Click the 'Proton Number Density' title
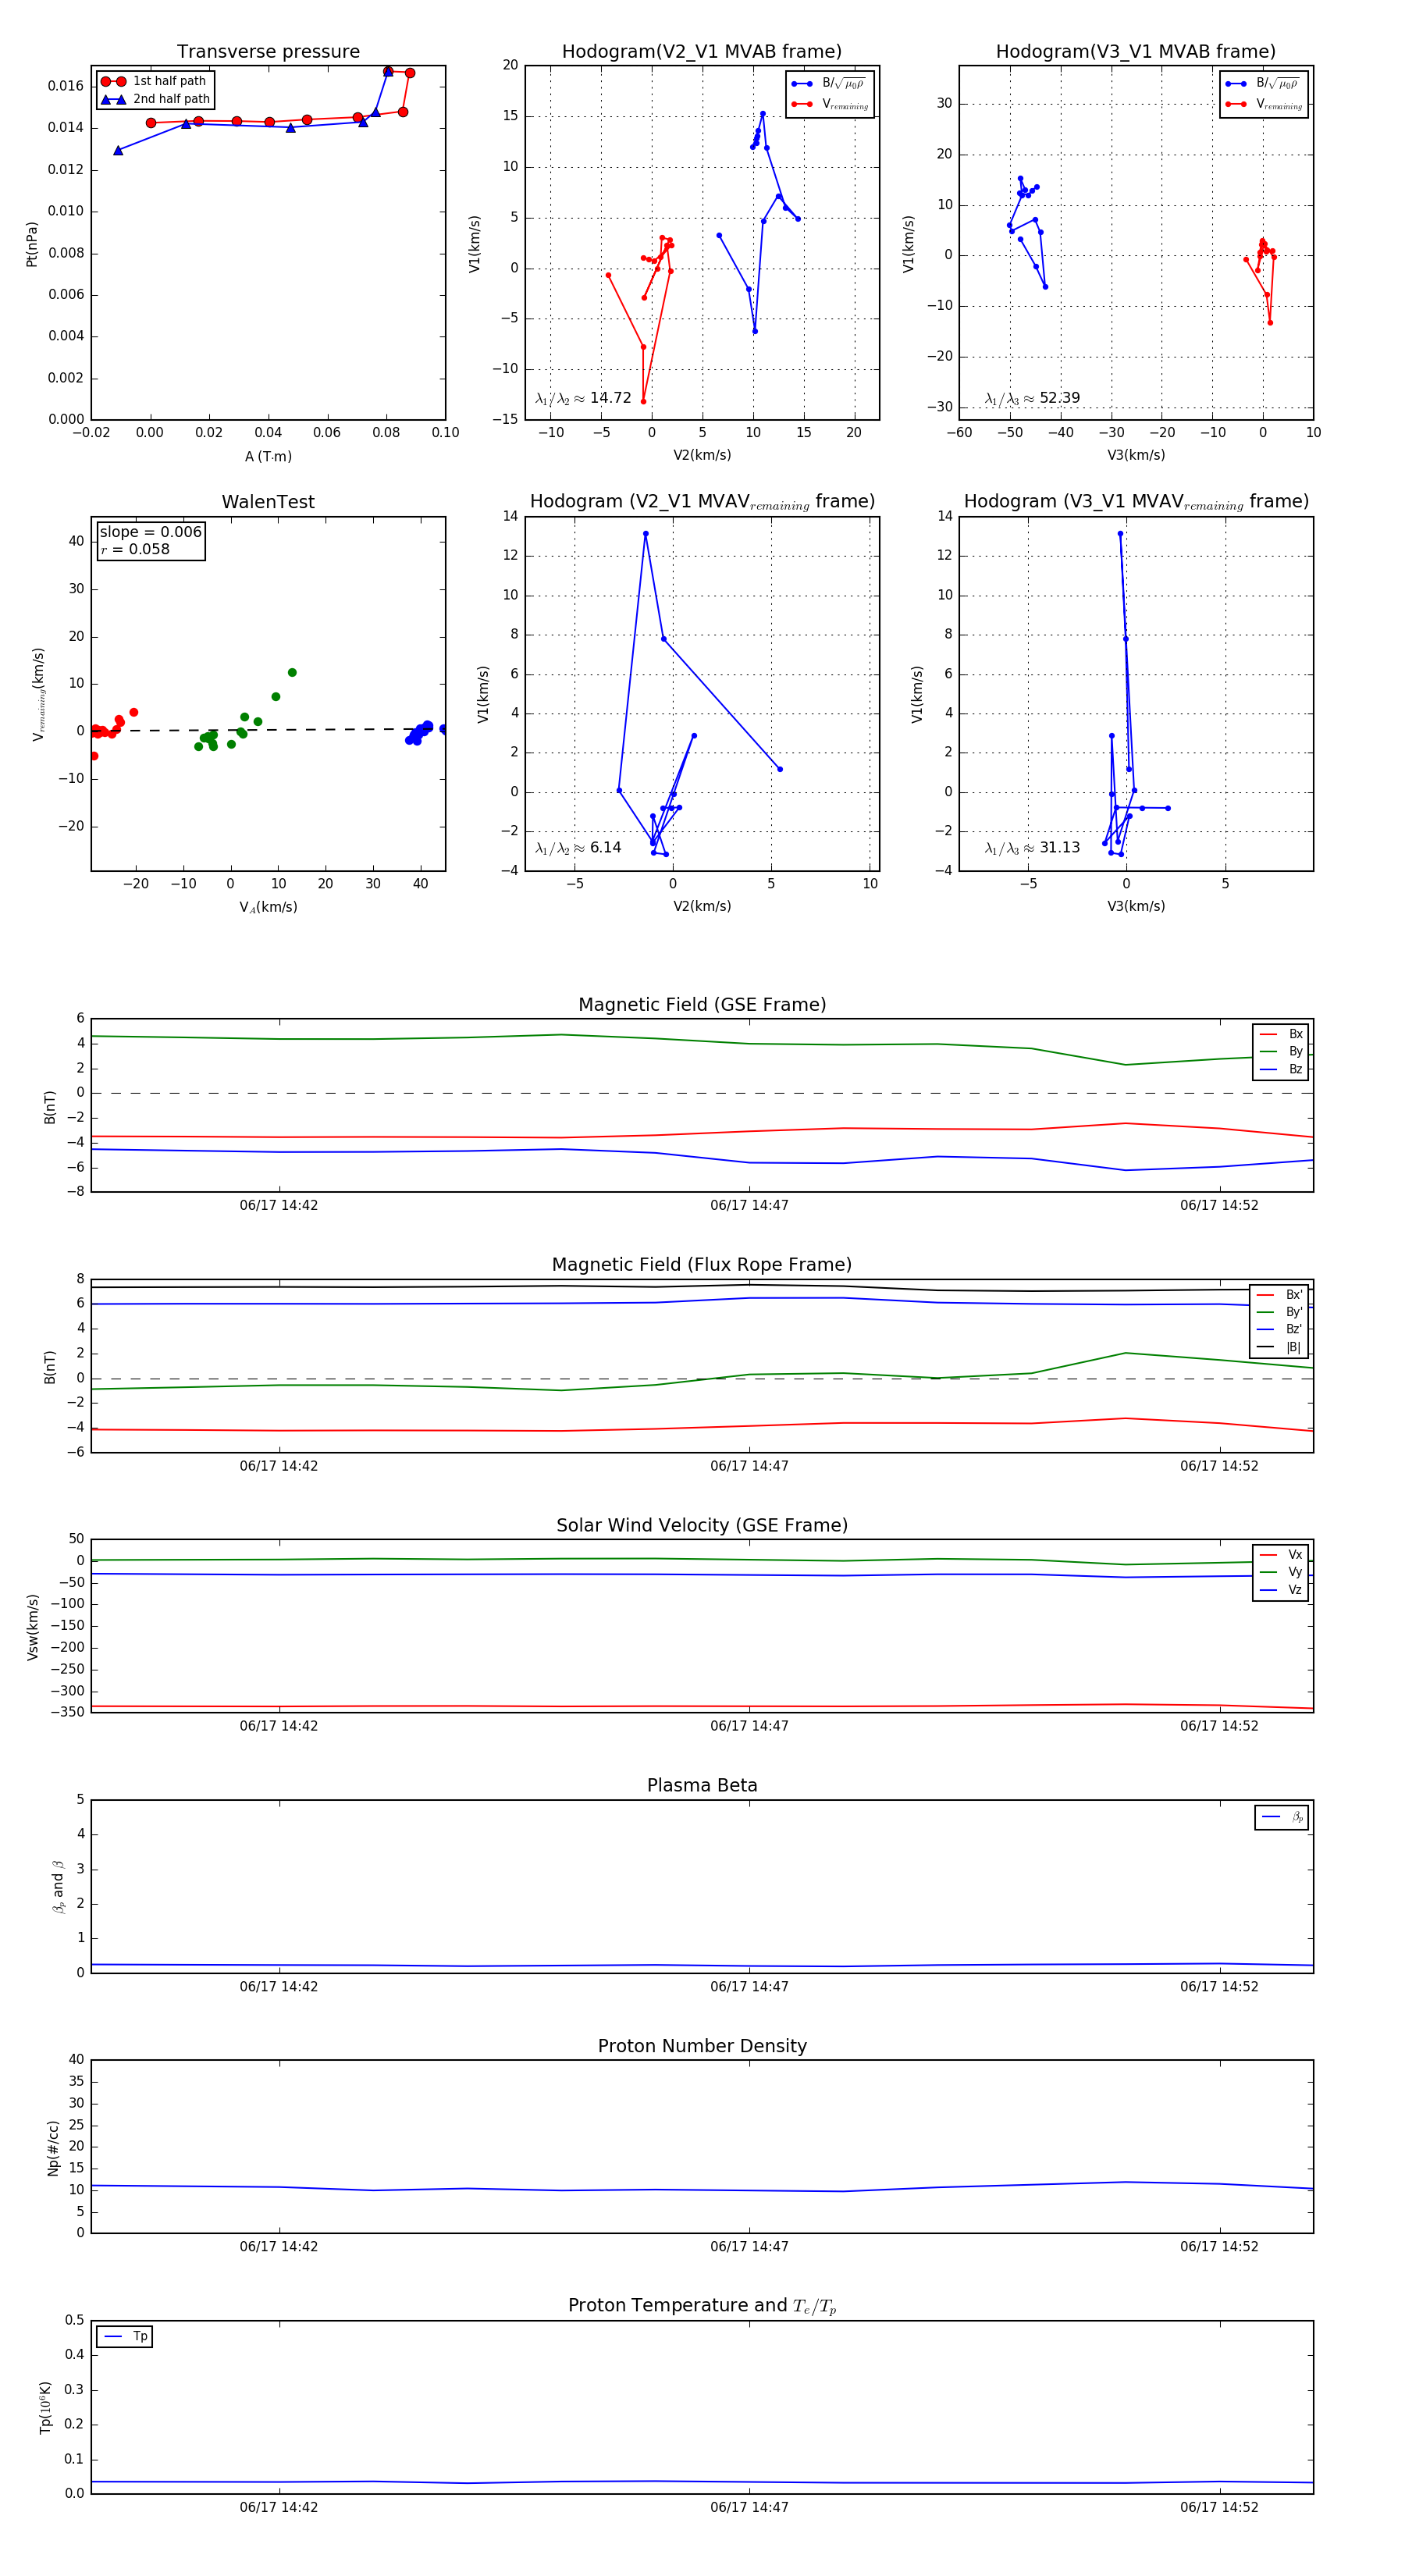Screen dimensions: 1405x2576 (x=702, y=2045)
